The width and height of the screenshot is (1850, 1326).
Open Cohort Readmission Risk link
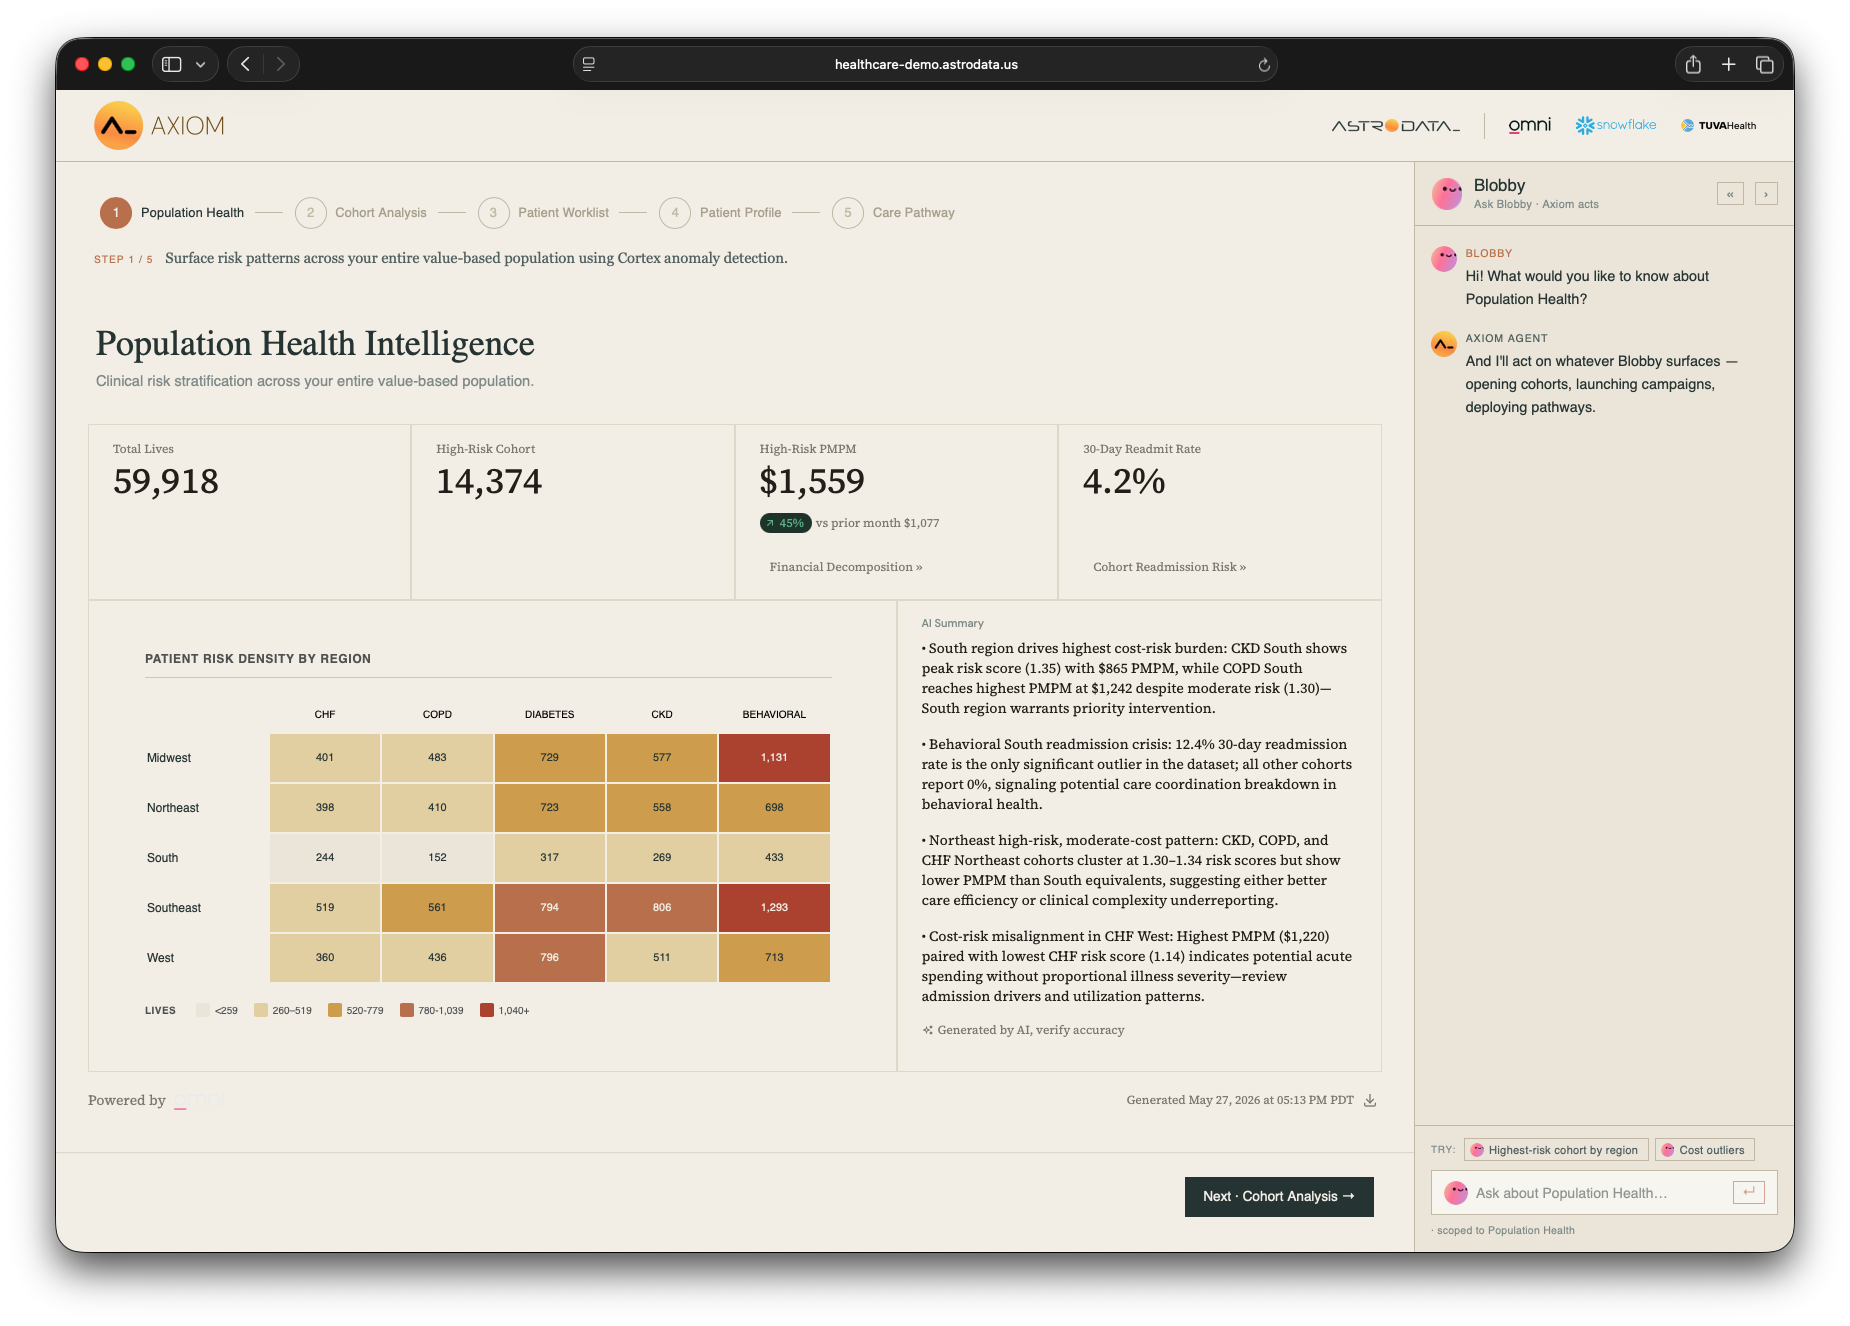pyautogui.click(x=1169, y=567)
